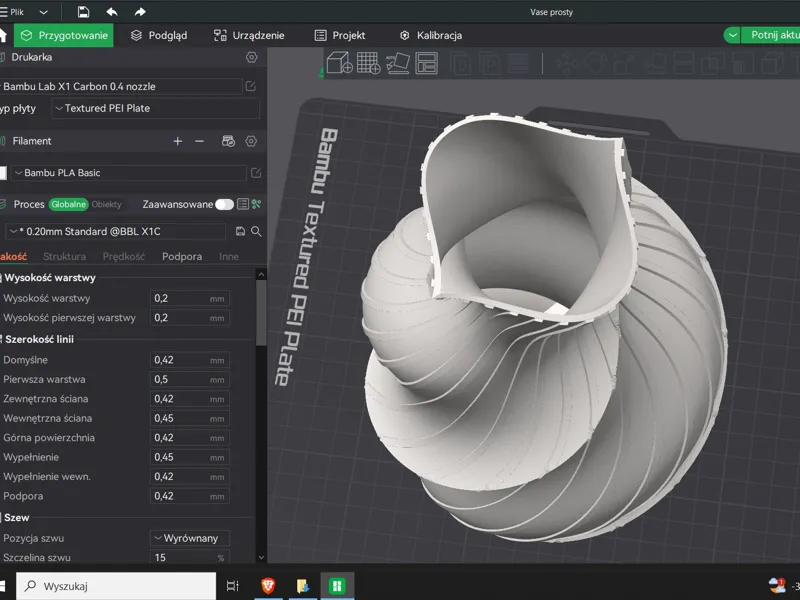Click the save icon in top bar
This screenshot has width=800, height=600.
point(83,12)
